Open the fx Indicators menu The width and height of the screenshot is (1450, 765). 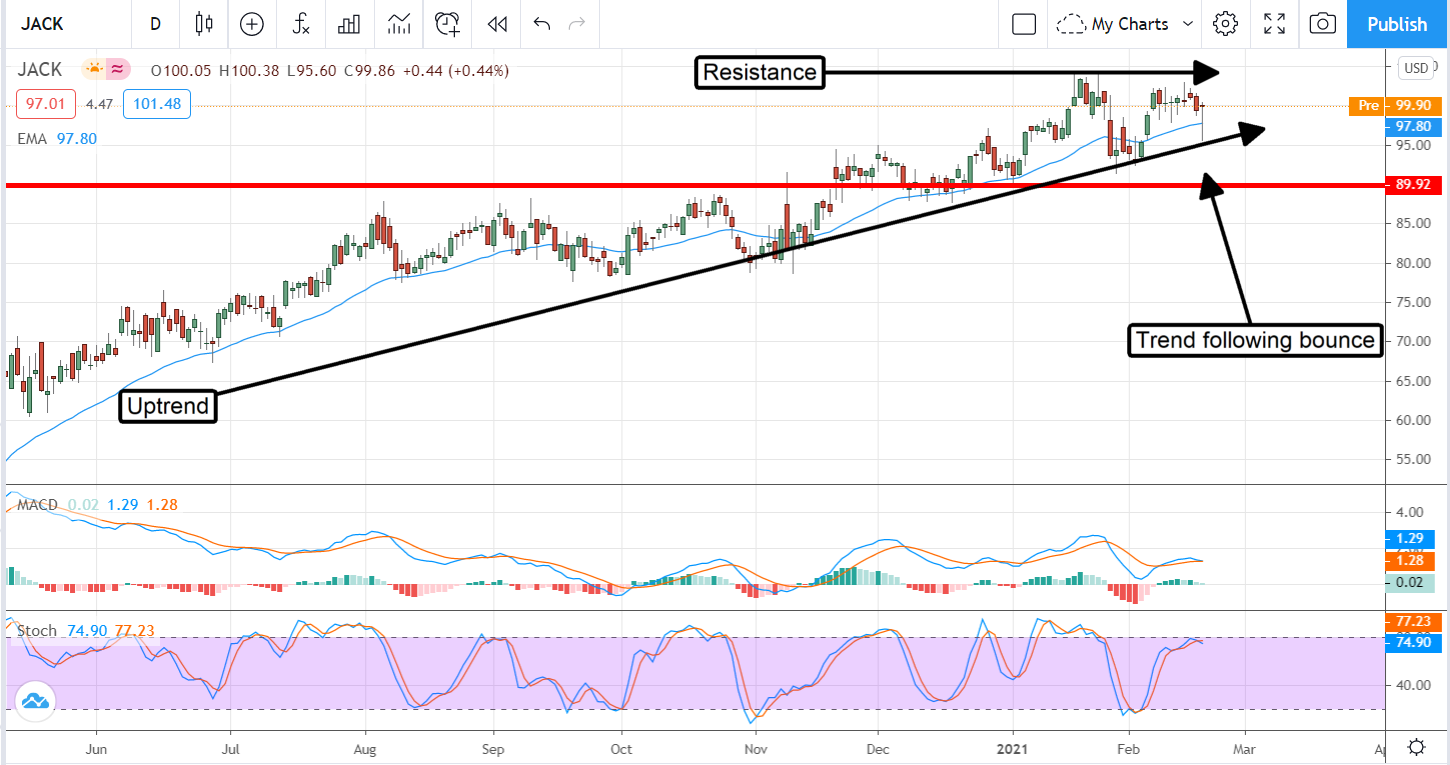(x=301, y=24)
